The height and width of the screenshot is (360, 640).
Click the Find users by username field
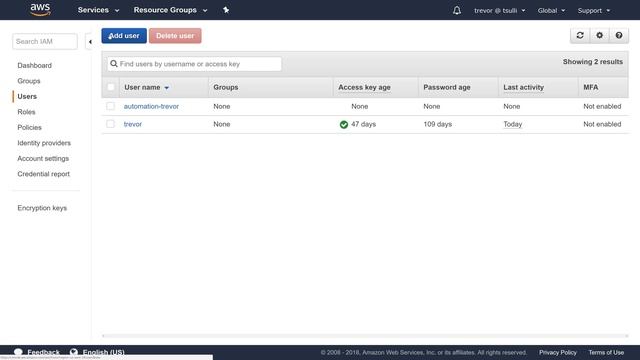(x=194, y=64)
